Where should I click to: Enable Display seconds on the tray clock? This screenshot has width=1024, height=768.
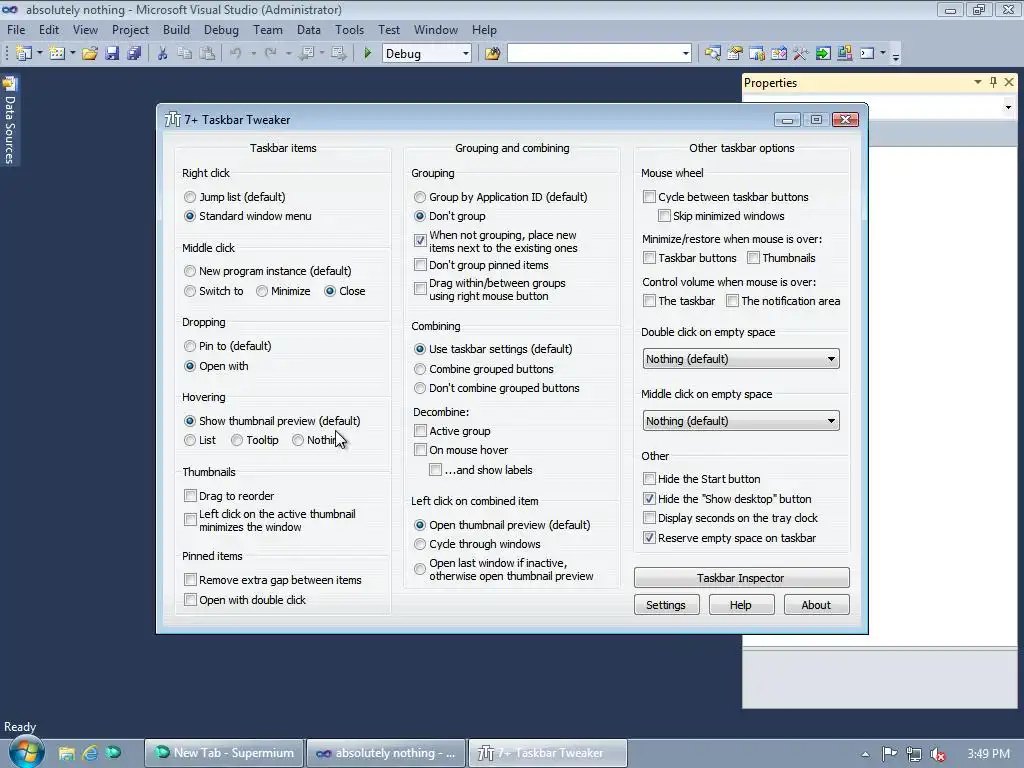point(649,518)
